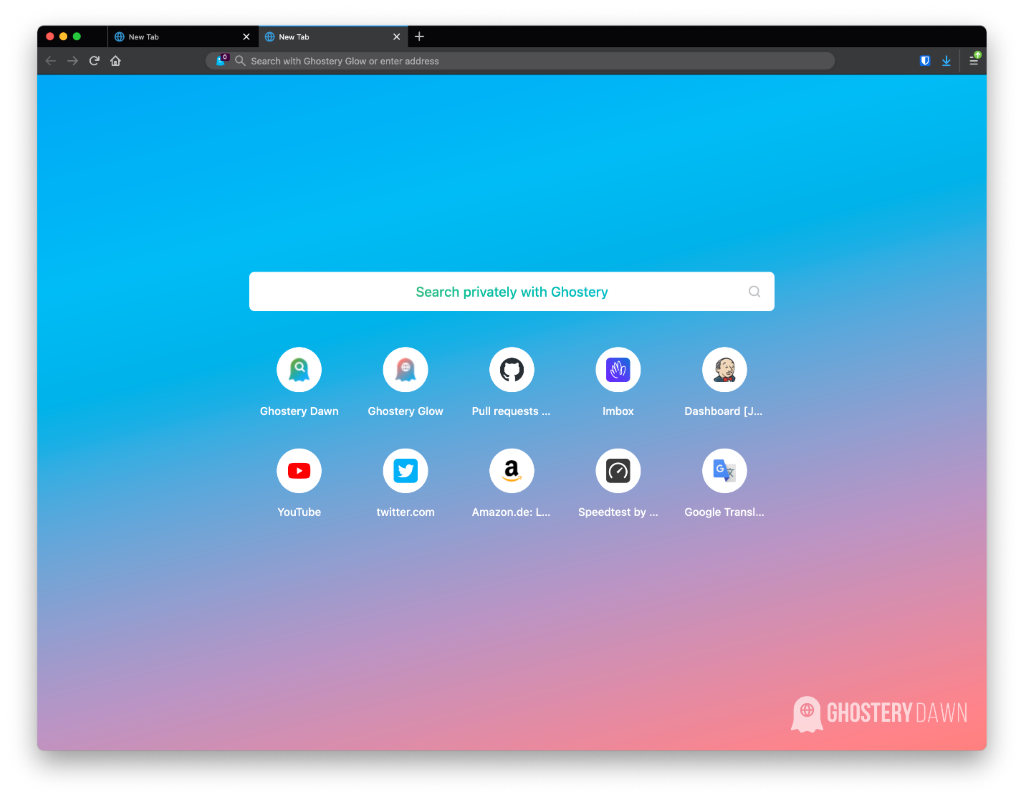Open the downloads panel

[x=946, y=61]
